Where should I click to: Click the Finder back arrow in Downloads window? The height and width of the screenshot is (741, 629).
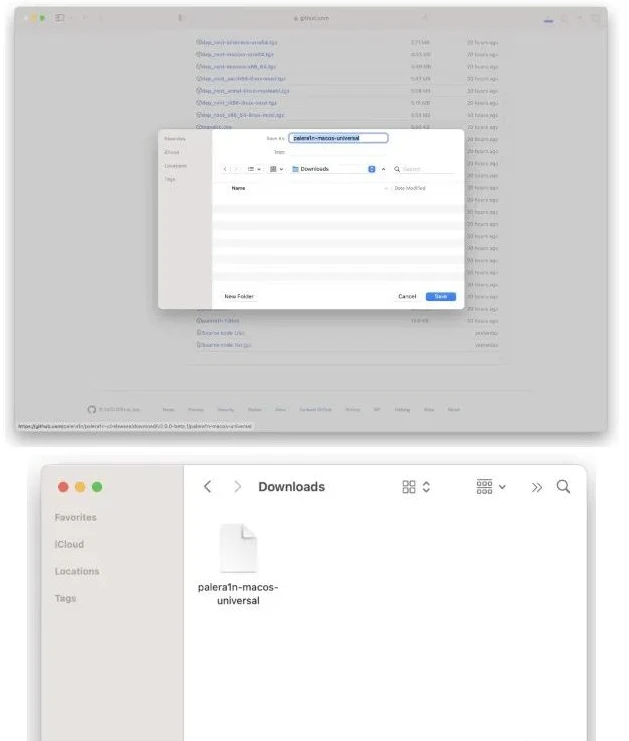pyautogui.click(x=207, y=486)
